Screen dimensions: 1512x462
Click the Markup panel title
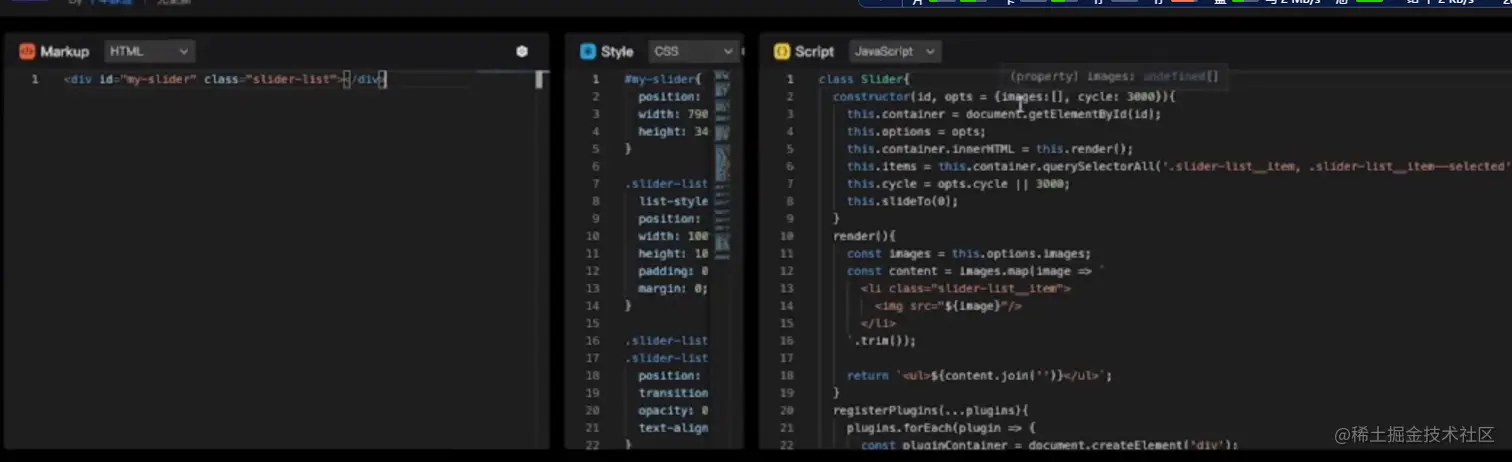coord(64,51)
